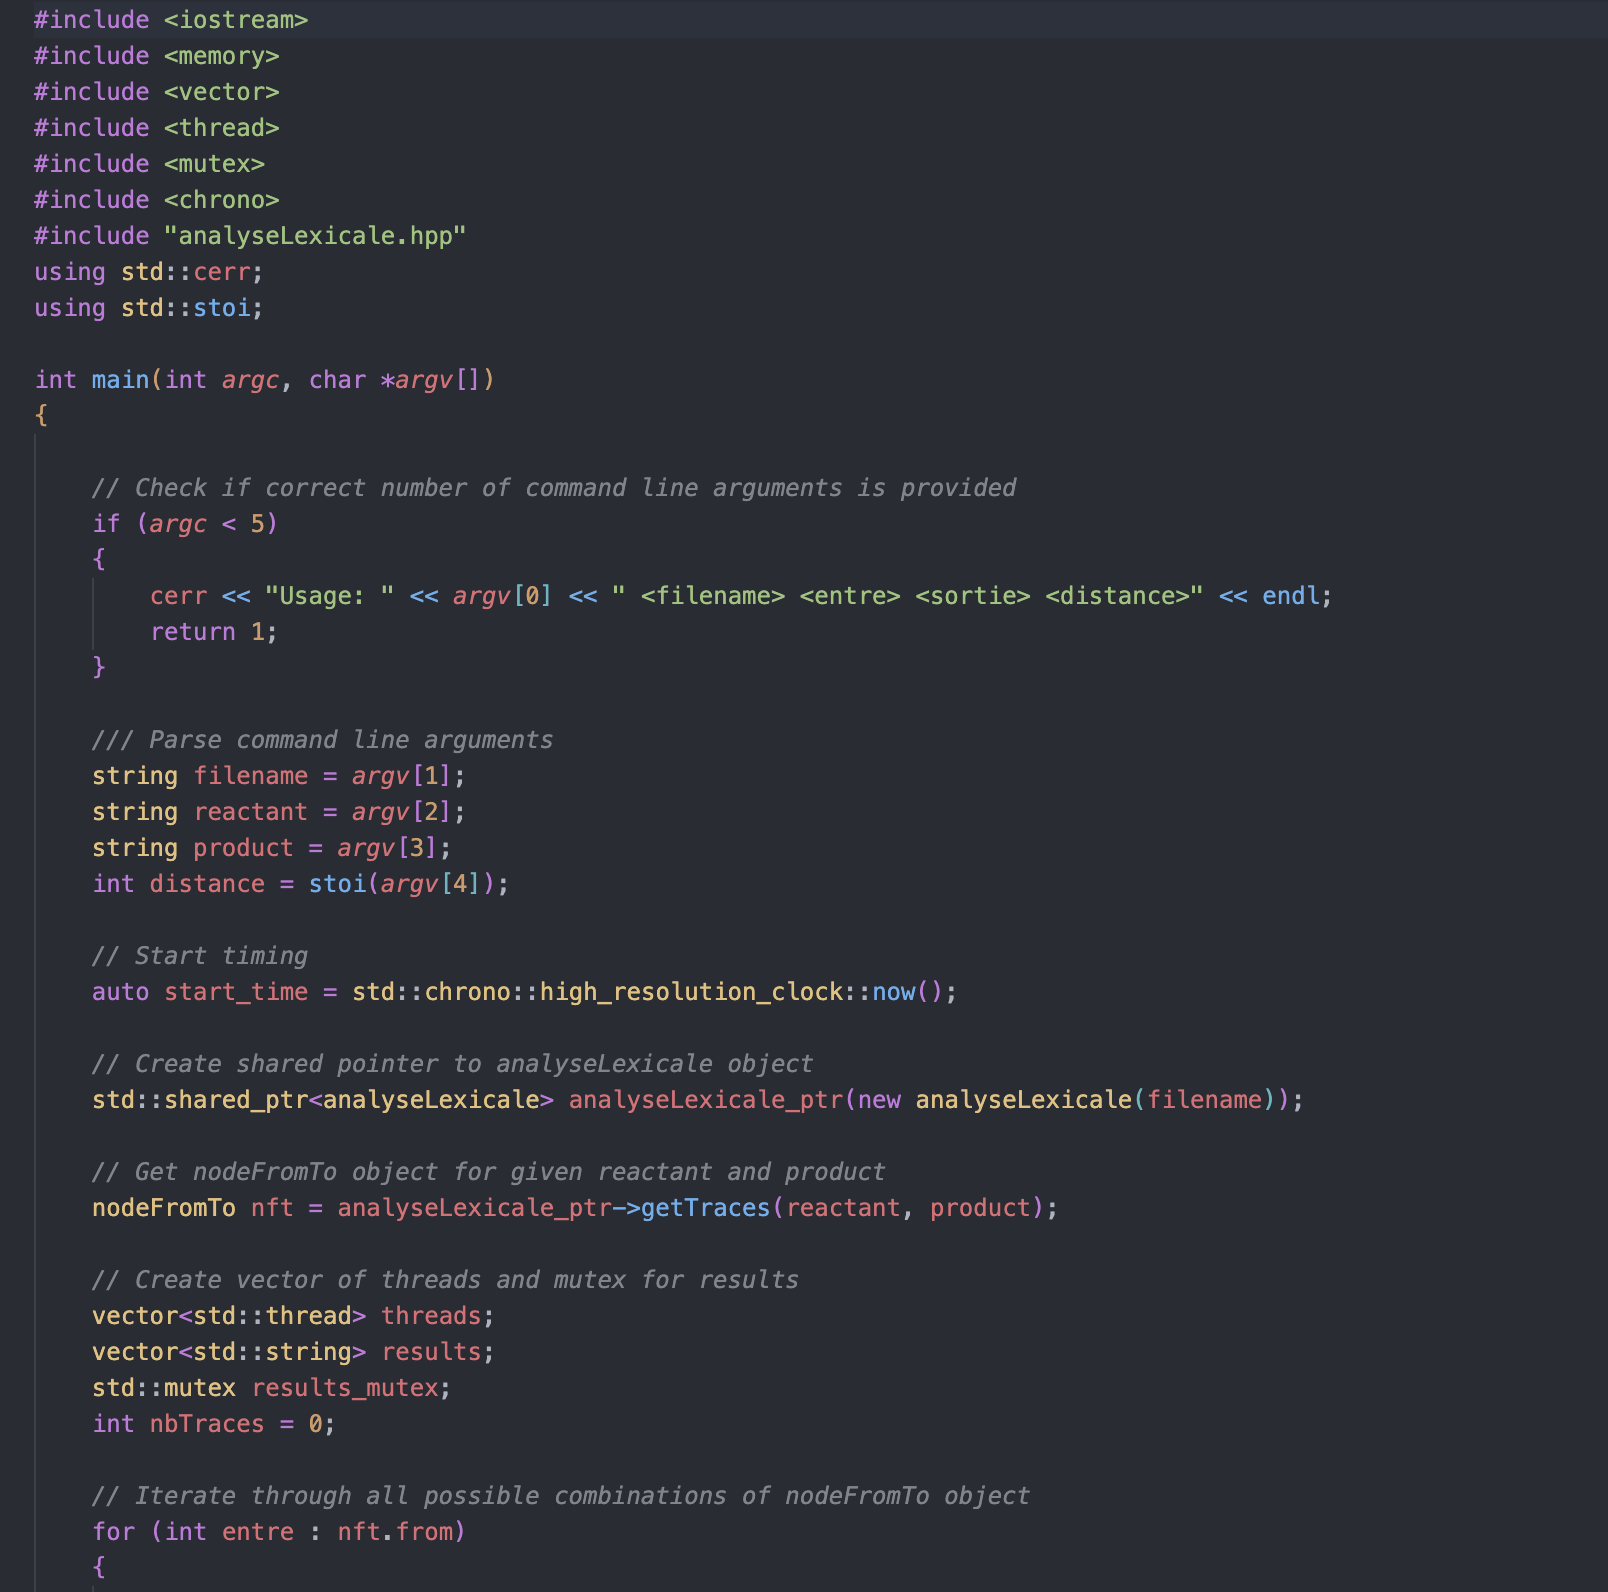Click 'analyseLexicale_ptr' in shared_ptr declaration

pyautogui.click(x=706, y=1100)
